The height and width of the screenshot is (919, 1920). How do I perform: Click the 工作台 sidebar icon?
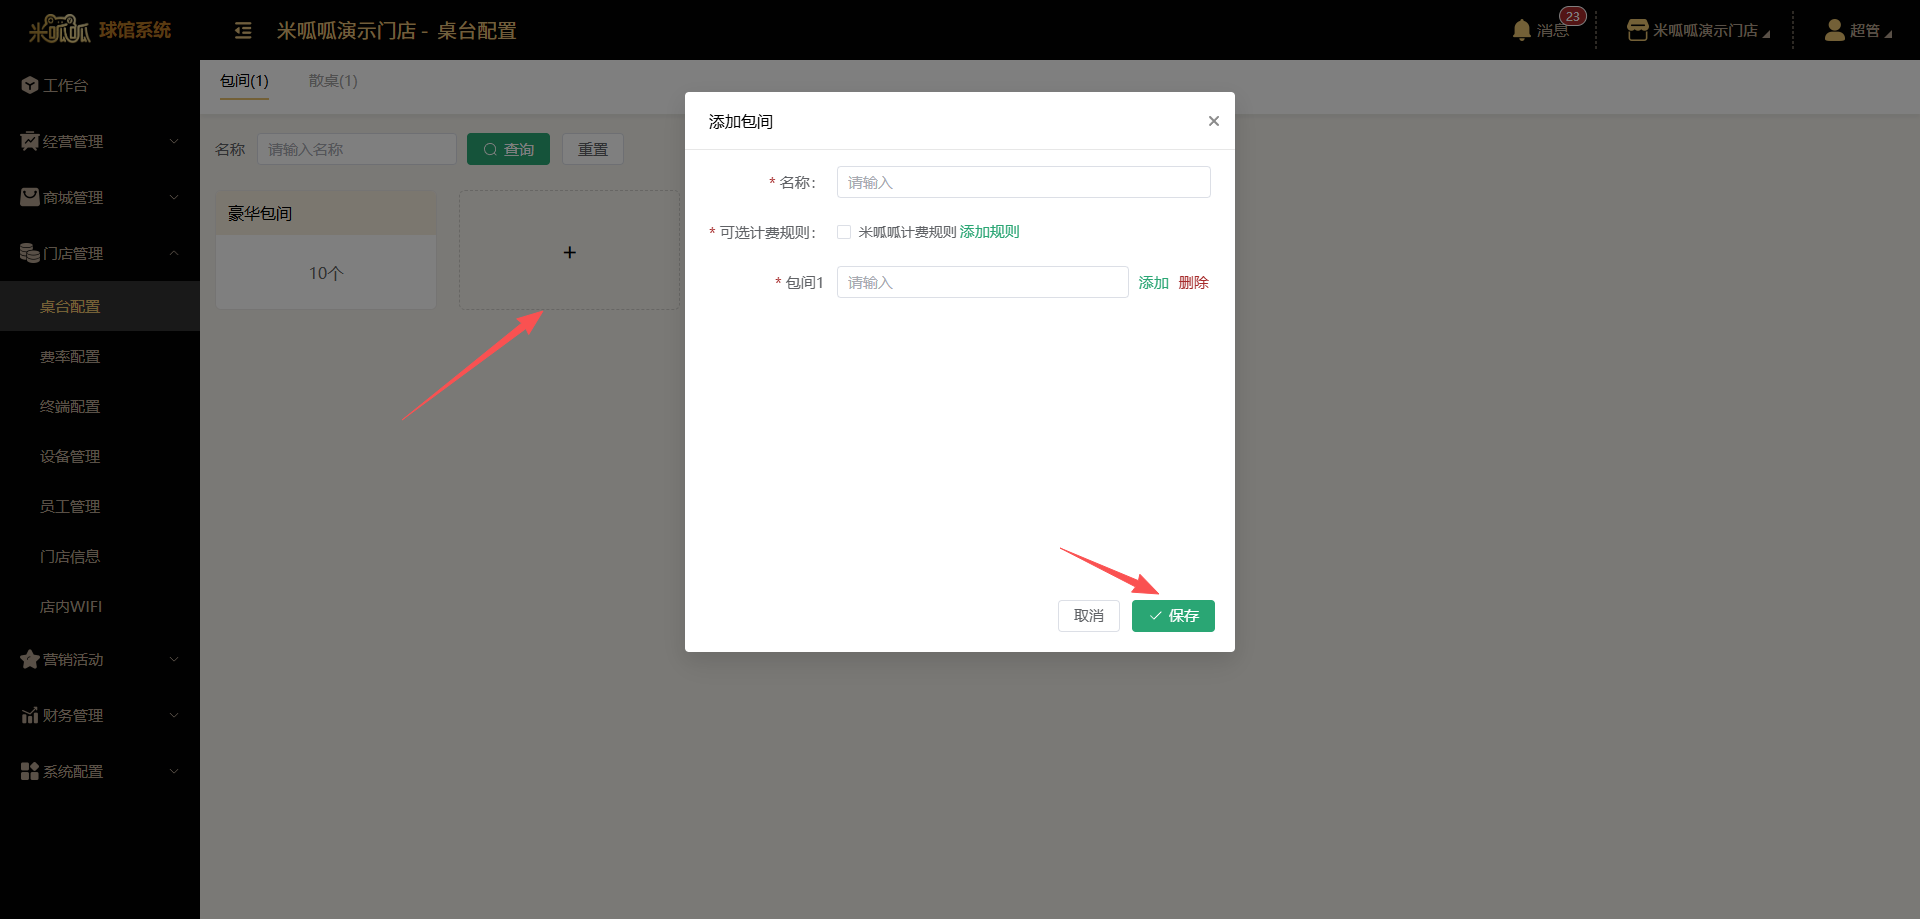[x=29, y=86]
